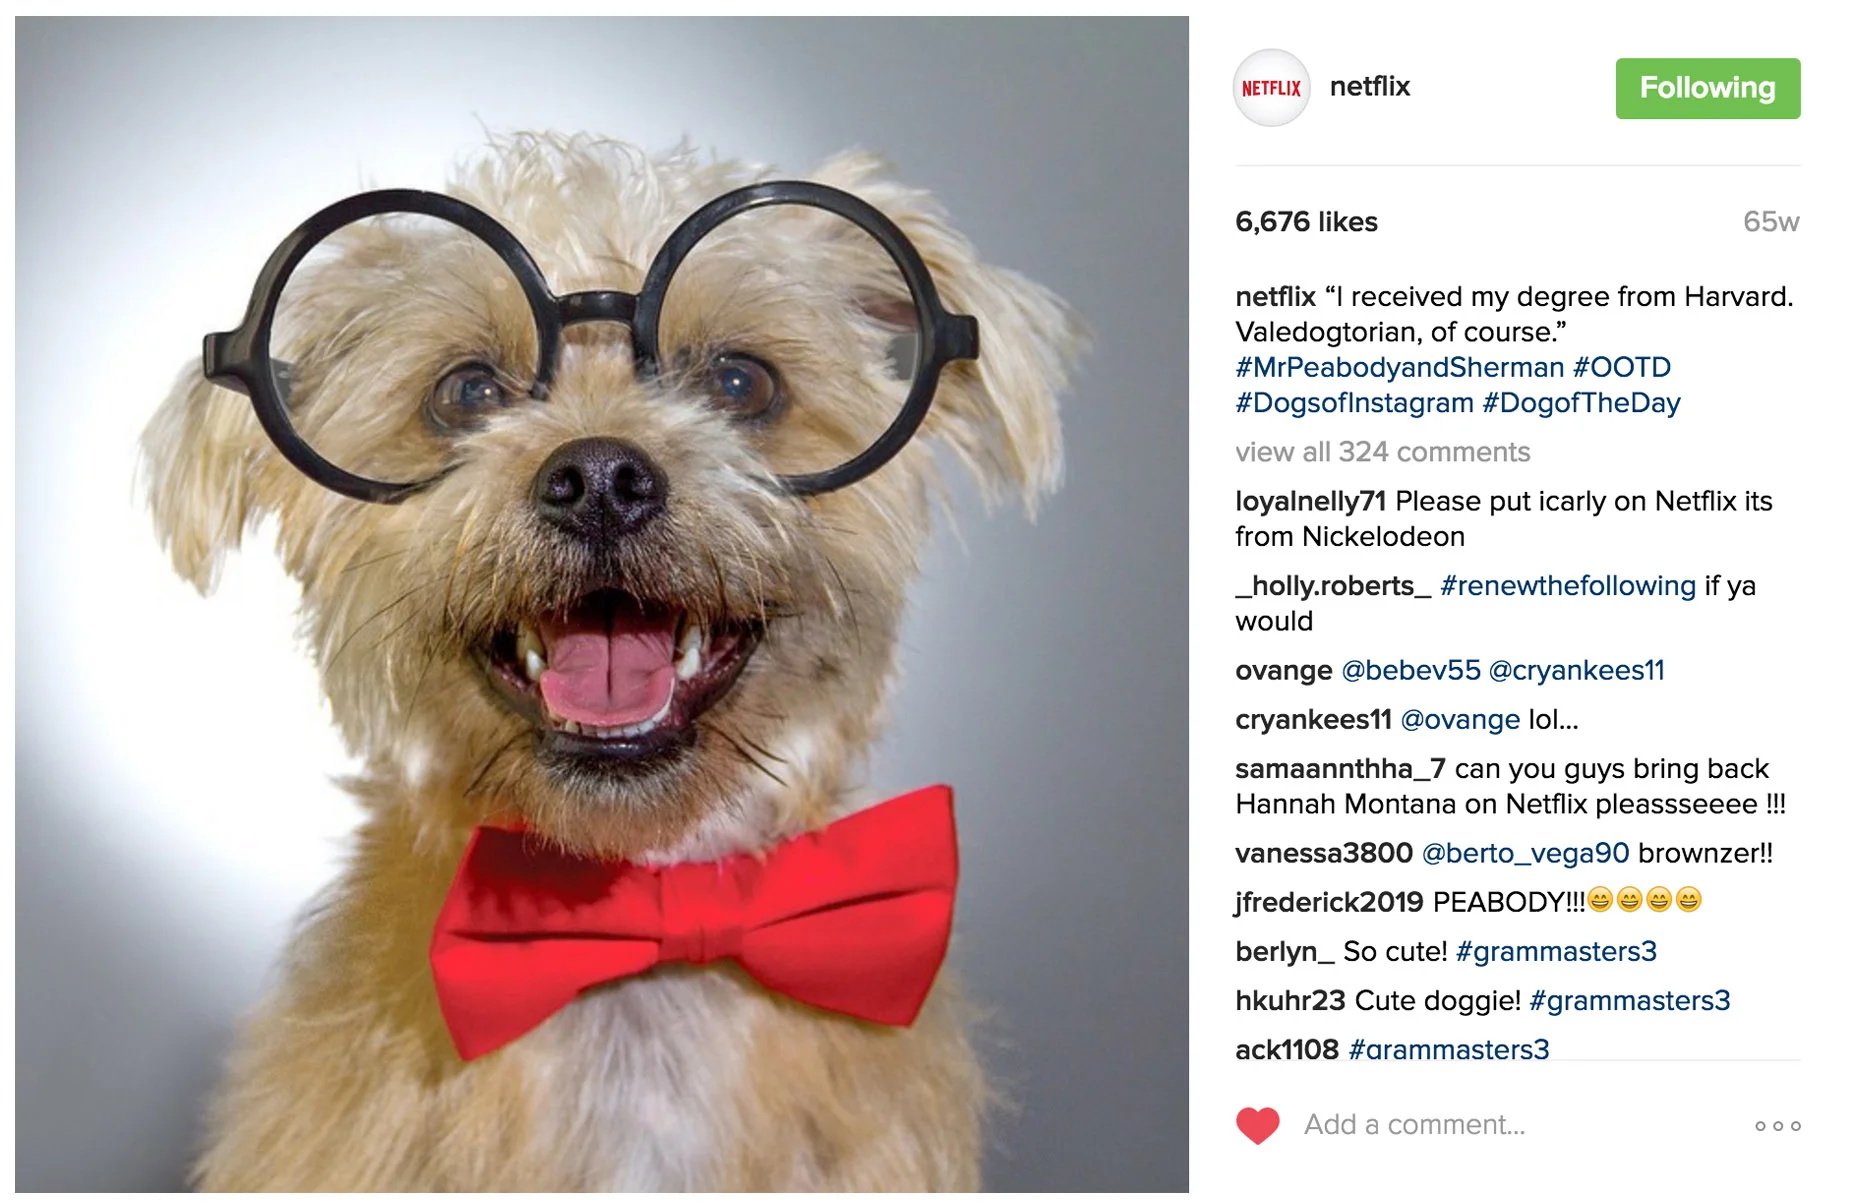Screen dimensions: 1876x1203
Task: Open the #DogofTheDay hashtag
Action: click(x=1581, y=403)
